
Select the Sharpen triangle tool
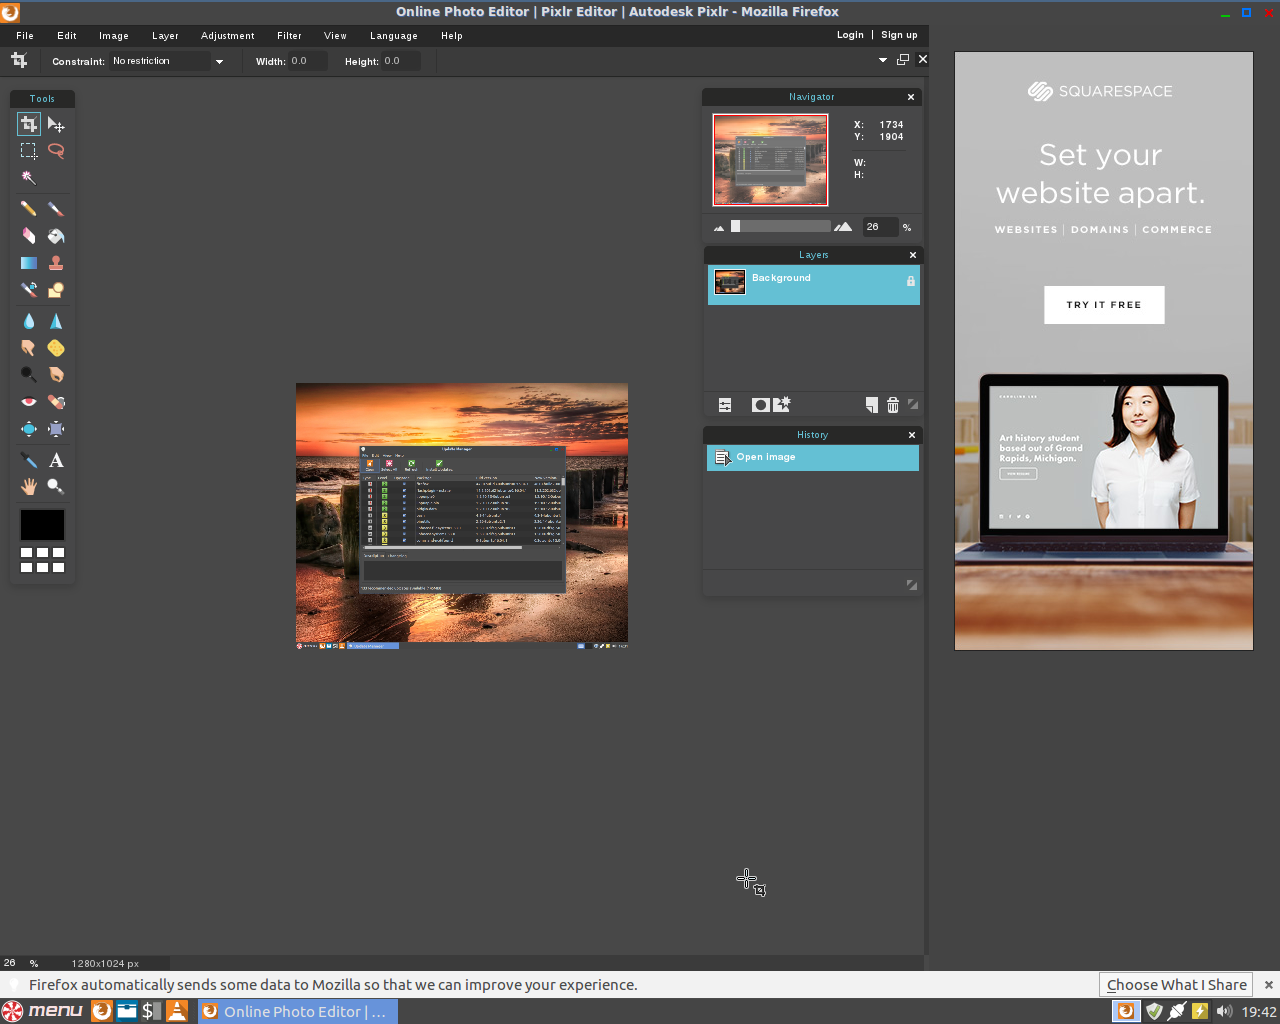56,321
